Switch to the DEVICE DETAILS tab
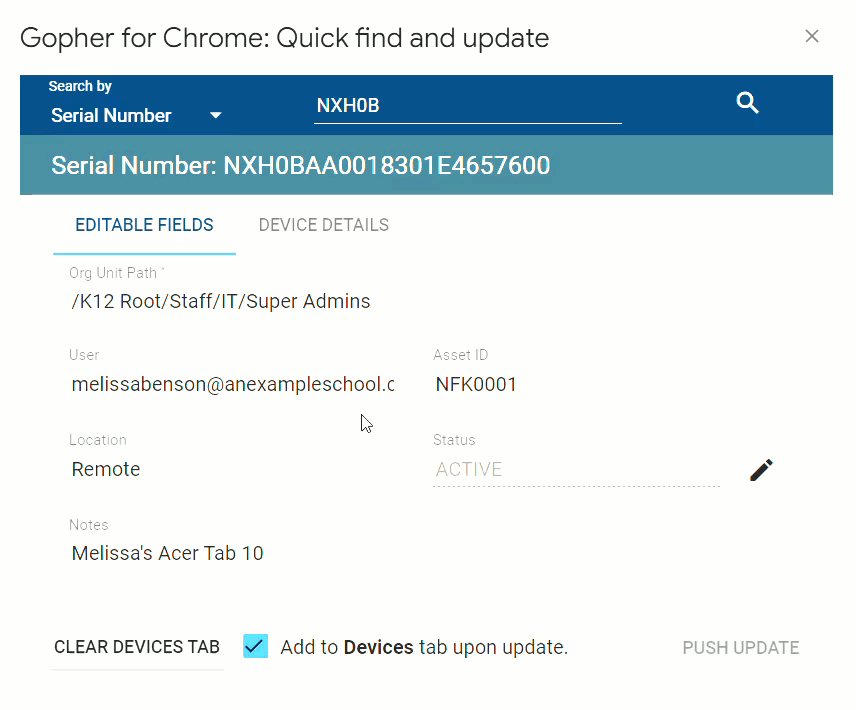The width and height of the screenshot is (856, 710). (323, 225)
